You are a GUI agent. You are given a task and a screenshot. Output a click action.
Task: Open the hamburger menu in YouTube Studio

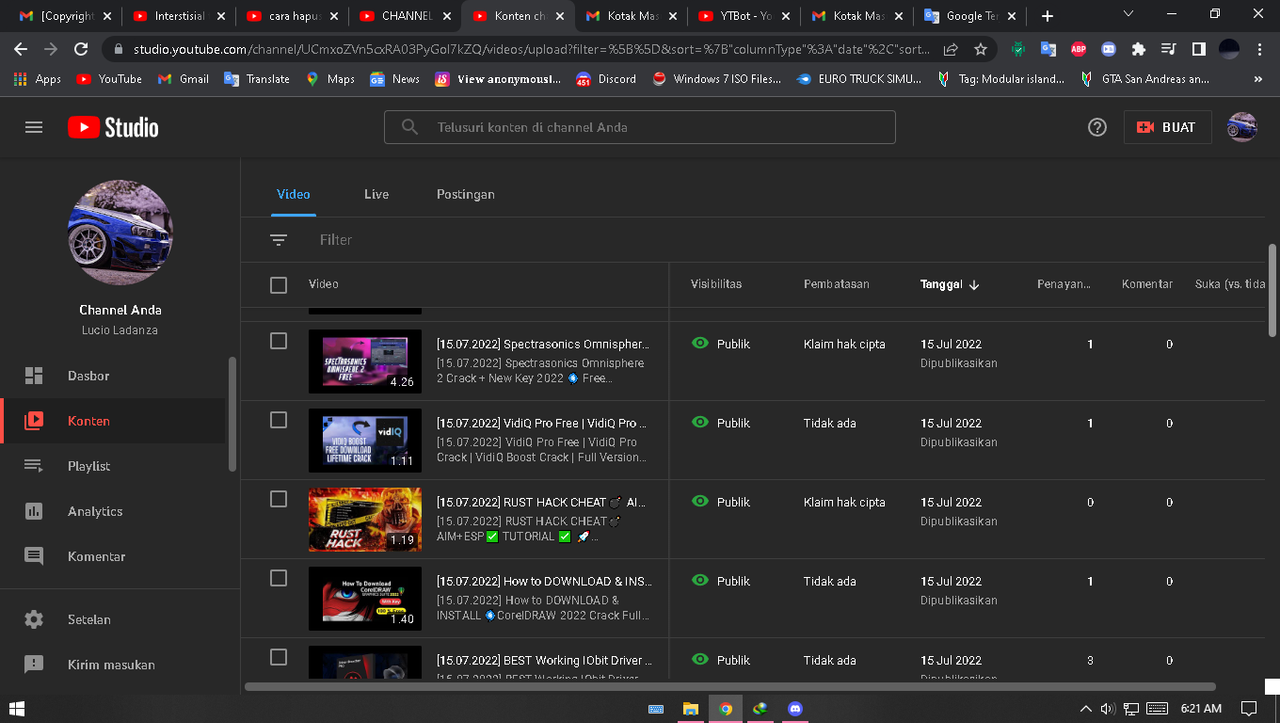click(x=34, y=127)
